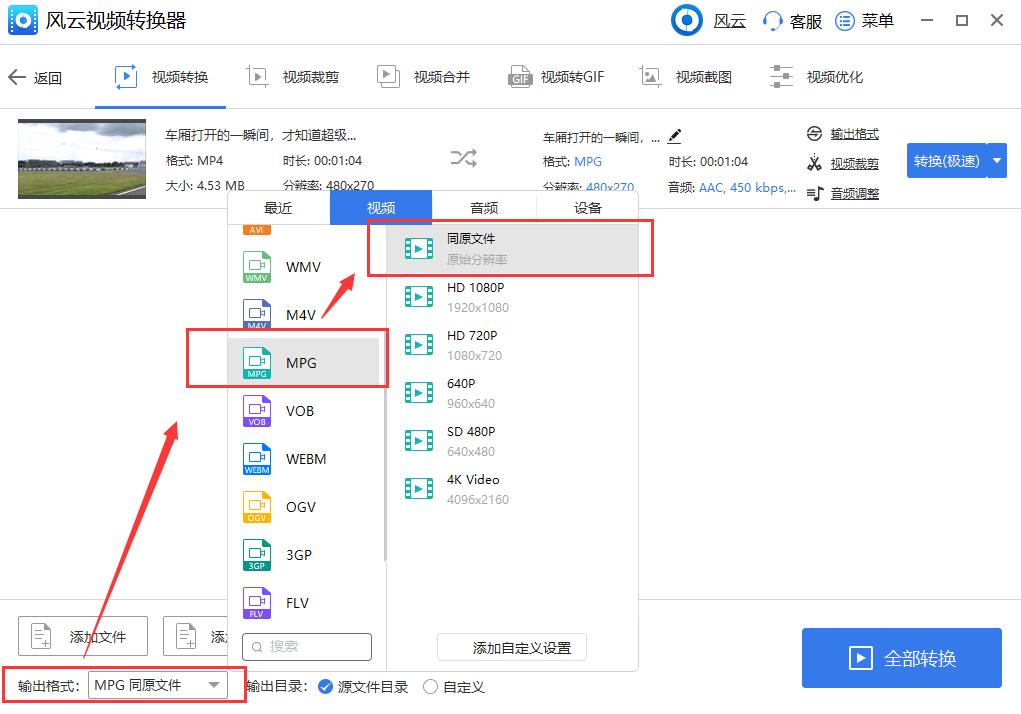Viewport: 1021px width, 714px height.
Task: Click inside the 搜索 search field
Action: click(310, 647)
